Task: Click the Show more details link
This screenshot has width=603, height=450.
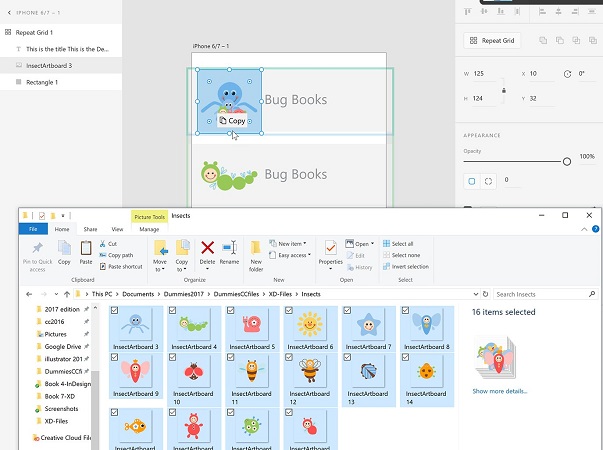Action: pos(499,391)
